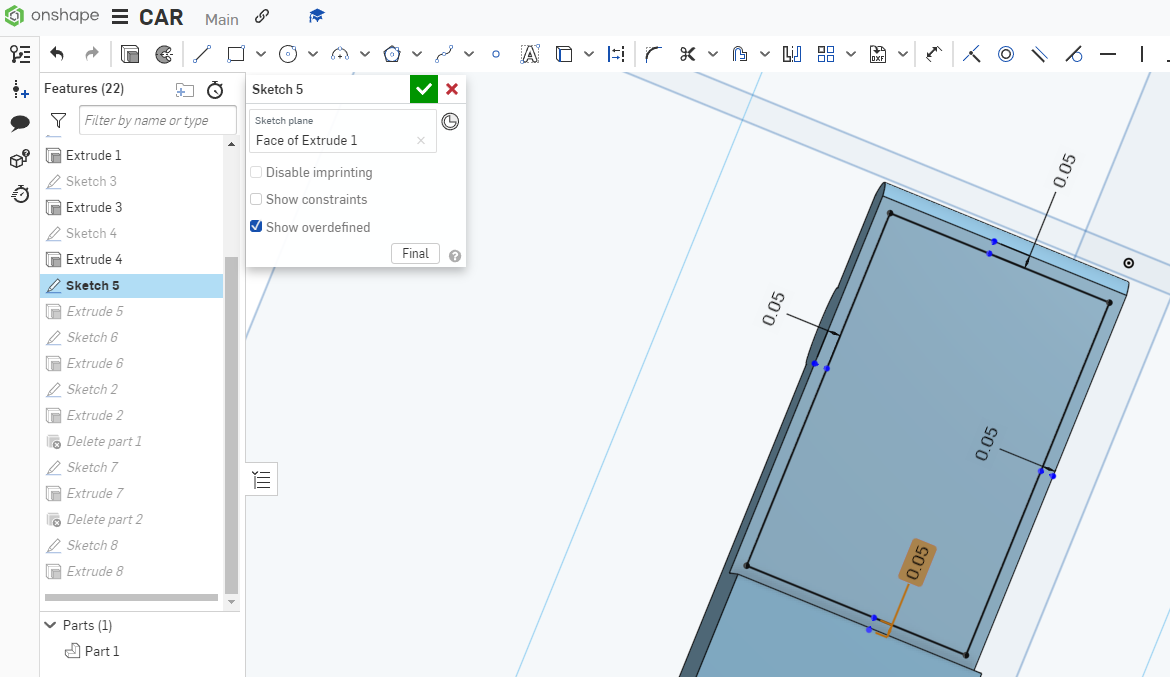This screenshot has width=1170, height=677.
Task: Open spline tool dropdown arrow
Action: tap(469, 54)
